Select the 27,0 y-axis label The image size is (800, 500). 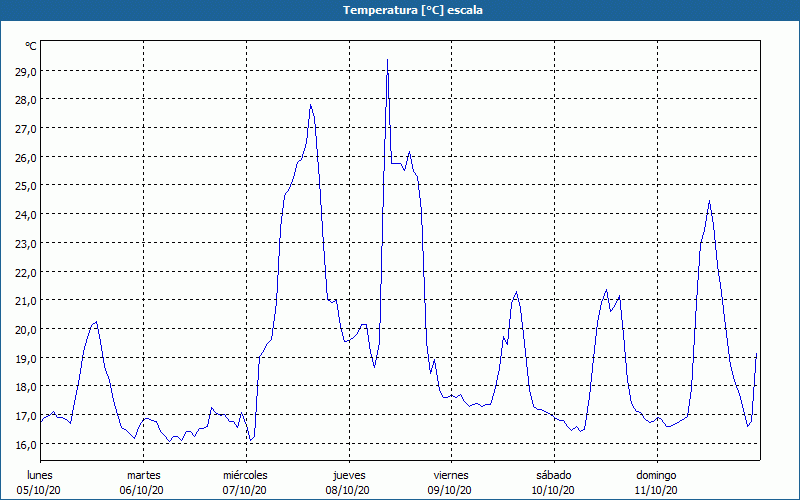coord(26,129)
